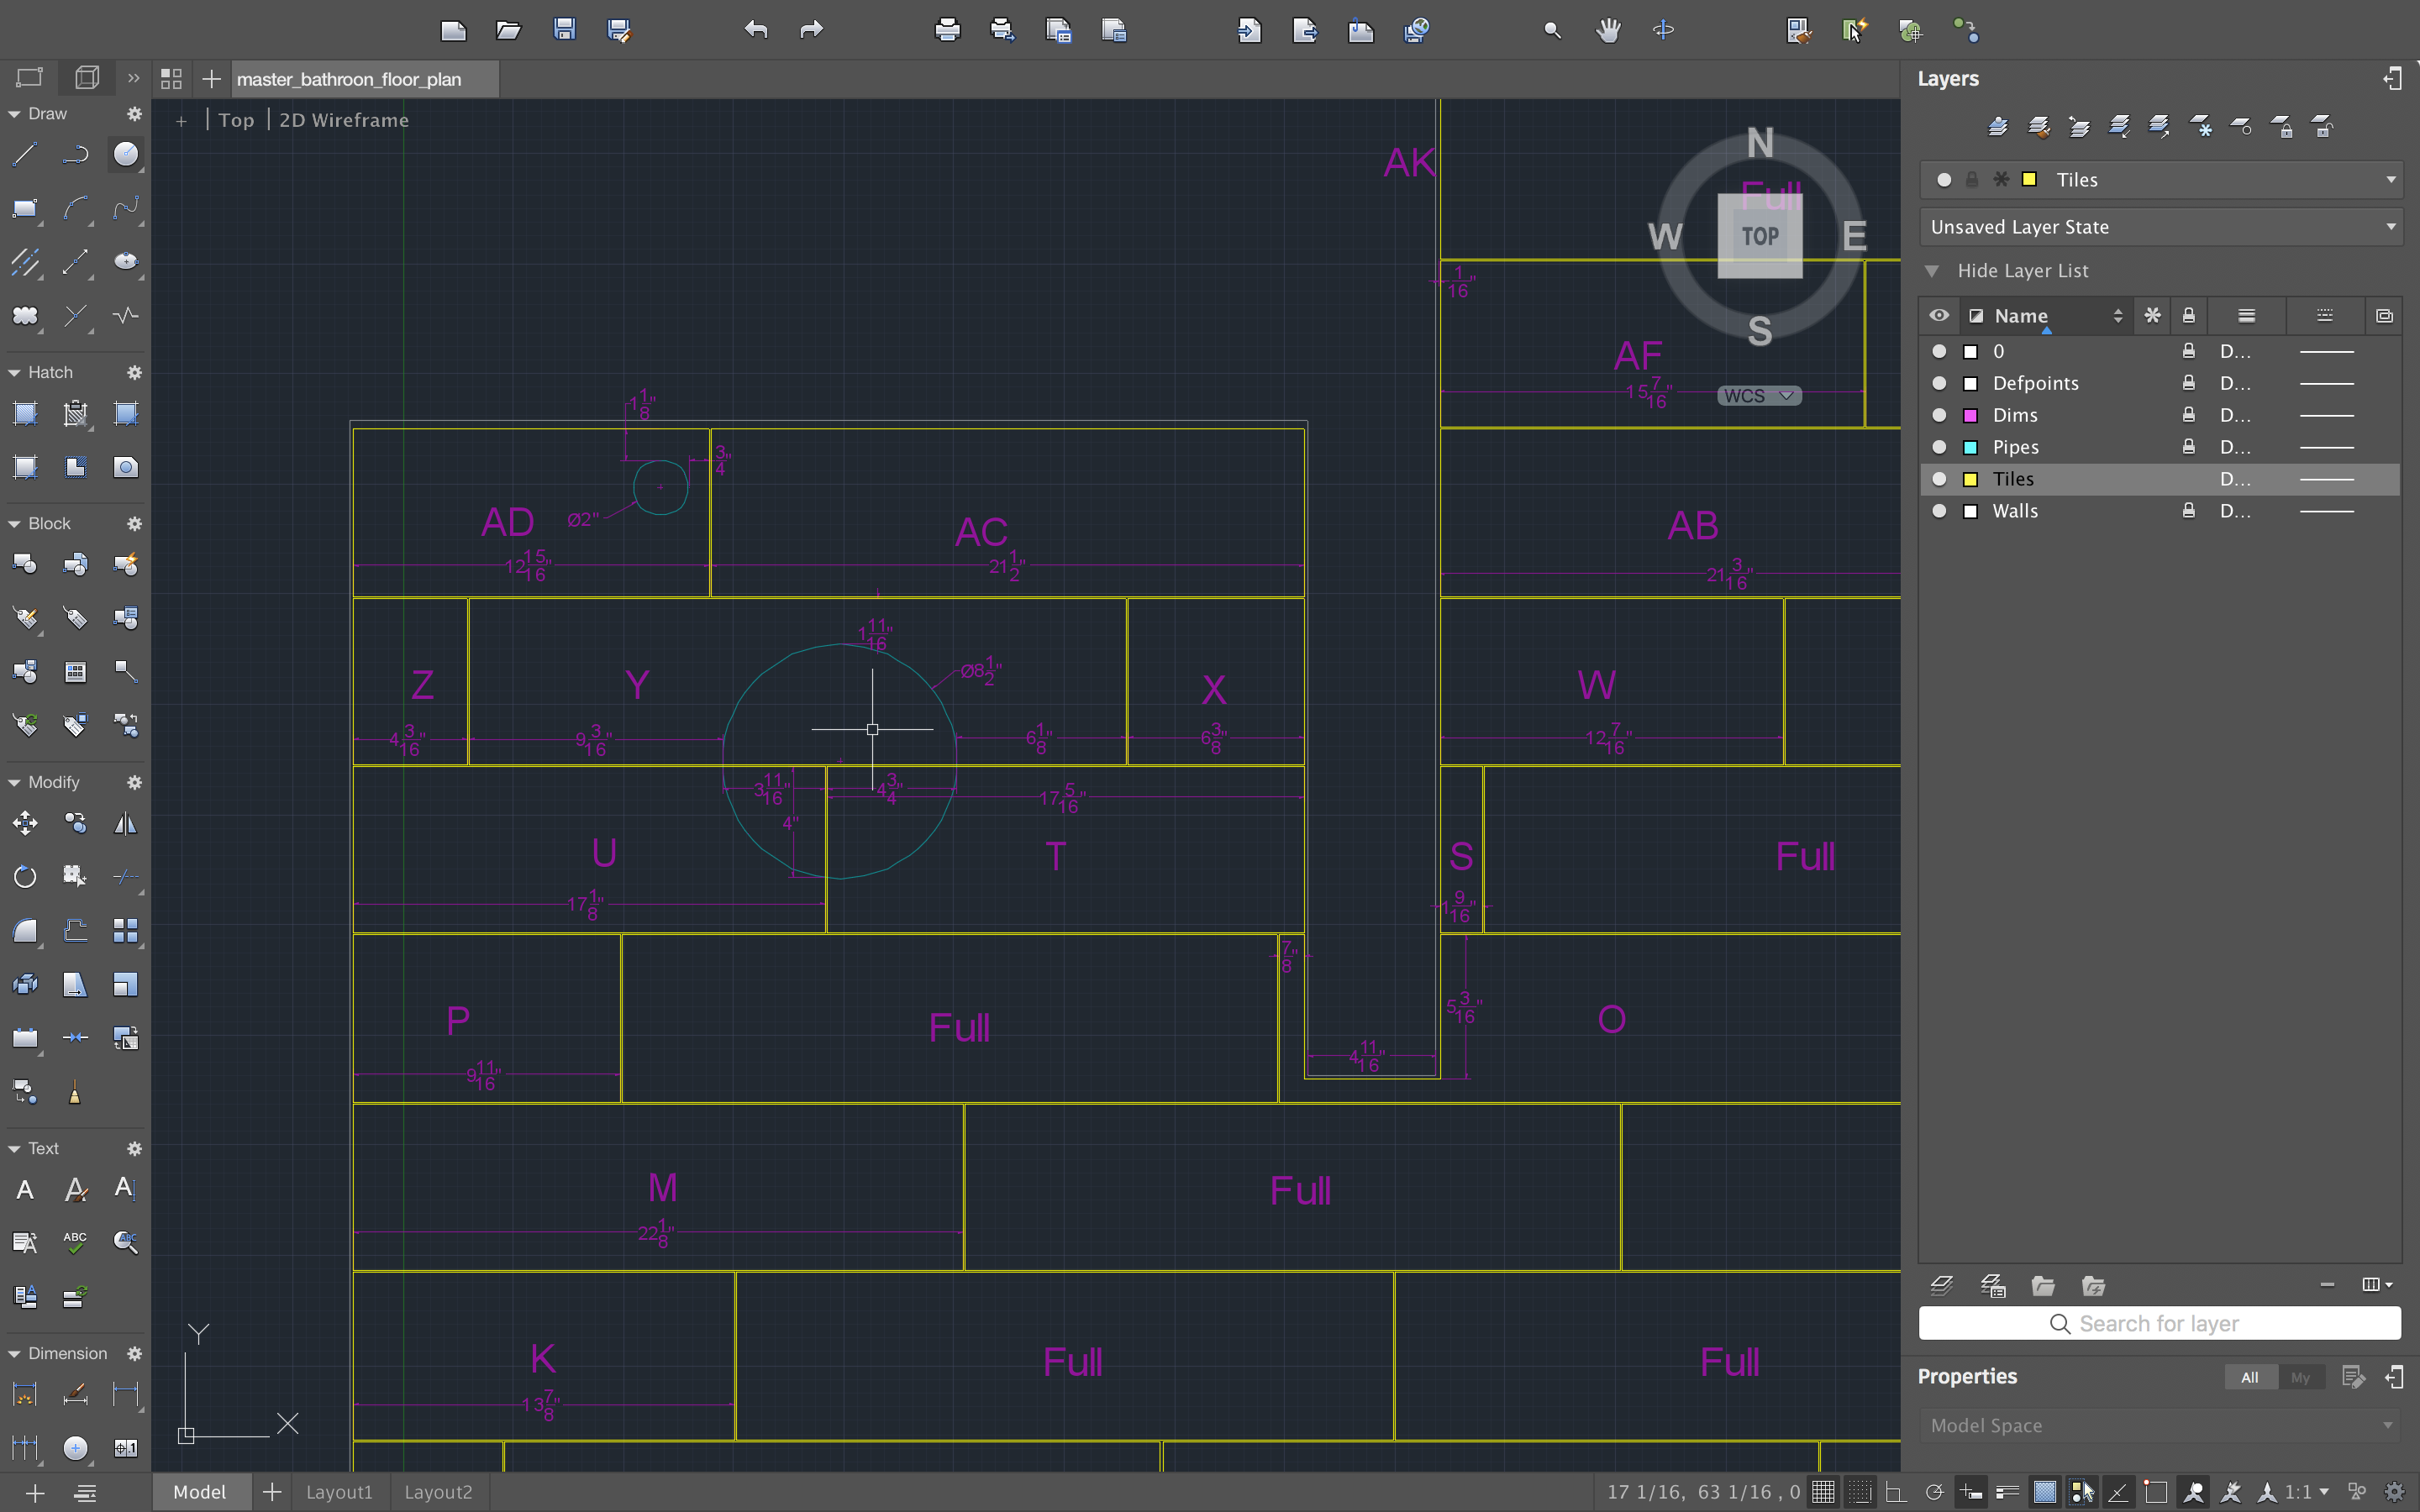Select the Line tool in Draw panel
The width and height of the screenshot is (2420, 1512).
coord(25,154)
